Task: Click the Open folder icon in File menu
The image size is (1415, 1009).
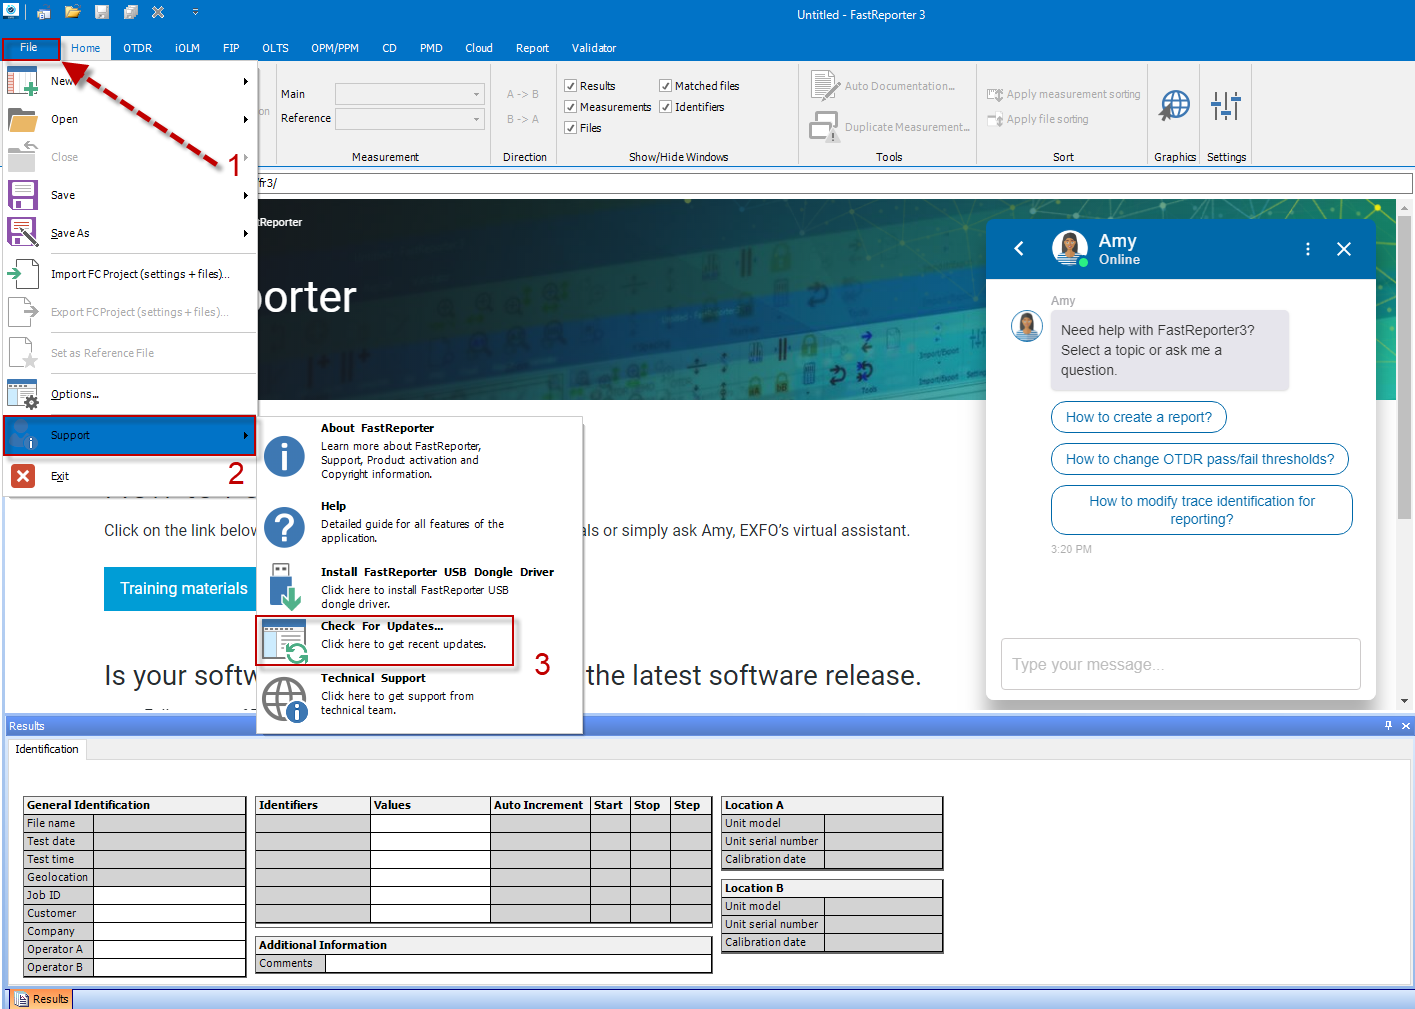Action: point(23,119)
